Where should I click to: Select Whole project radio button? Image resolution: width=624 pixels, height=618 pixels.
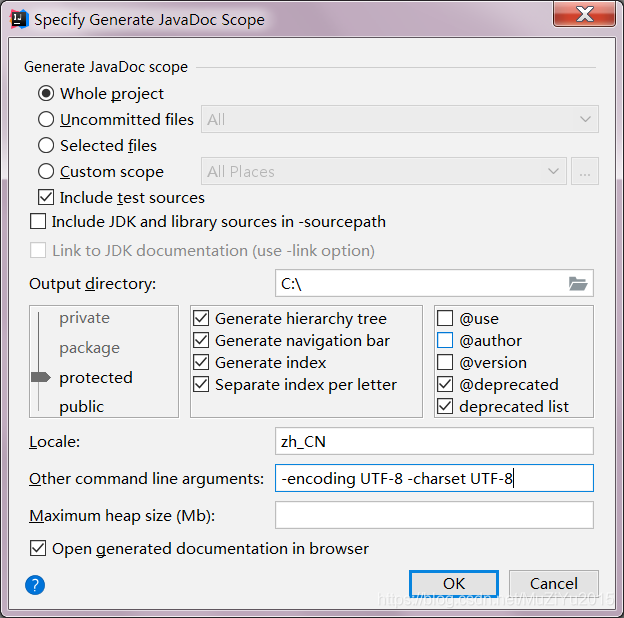(x=46, y=94)
